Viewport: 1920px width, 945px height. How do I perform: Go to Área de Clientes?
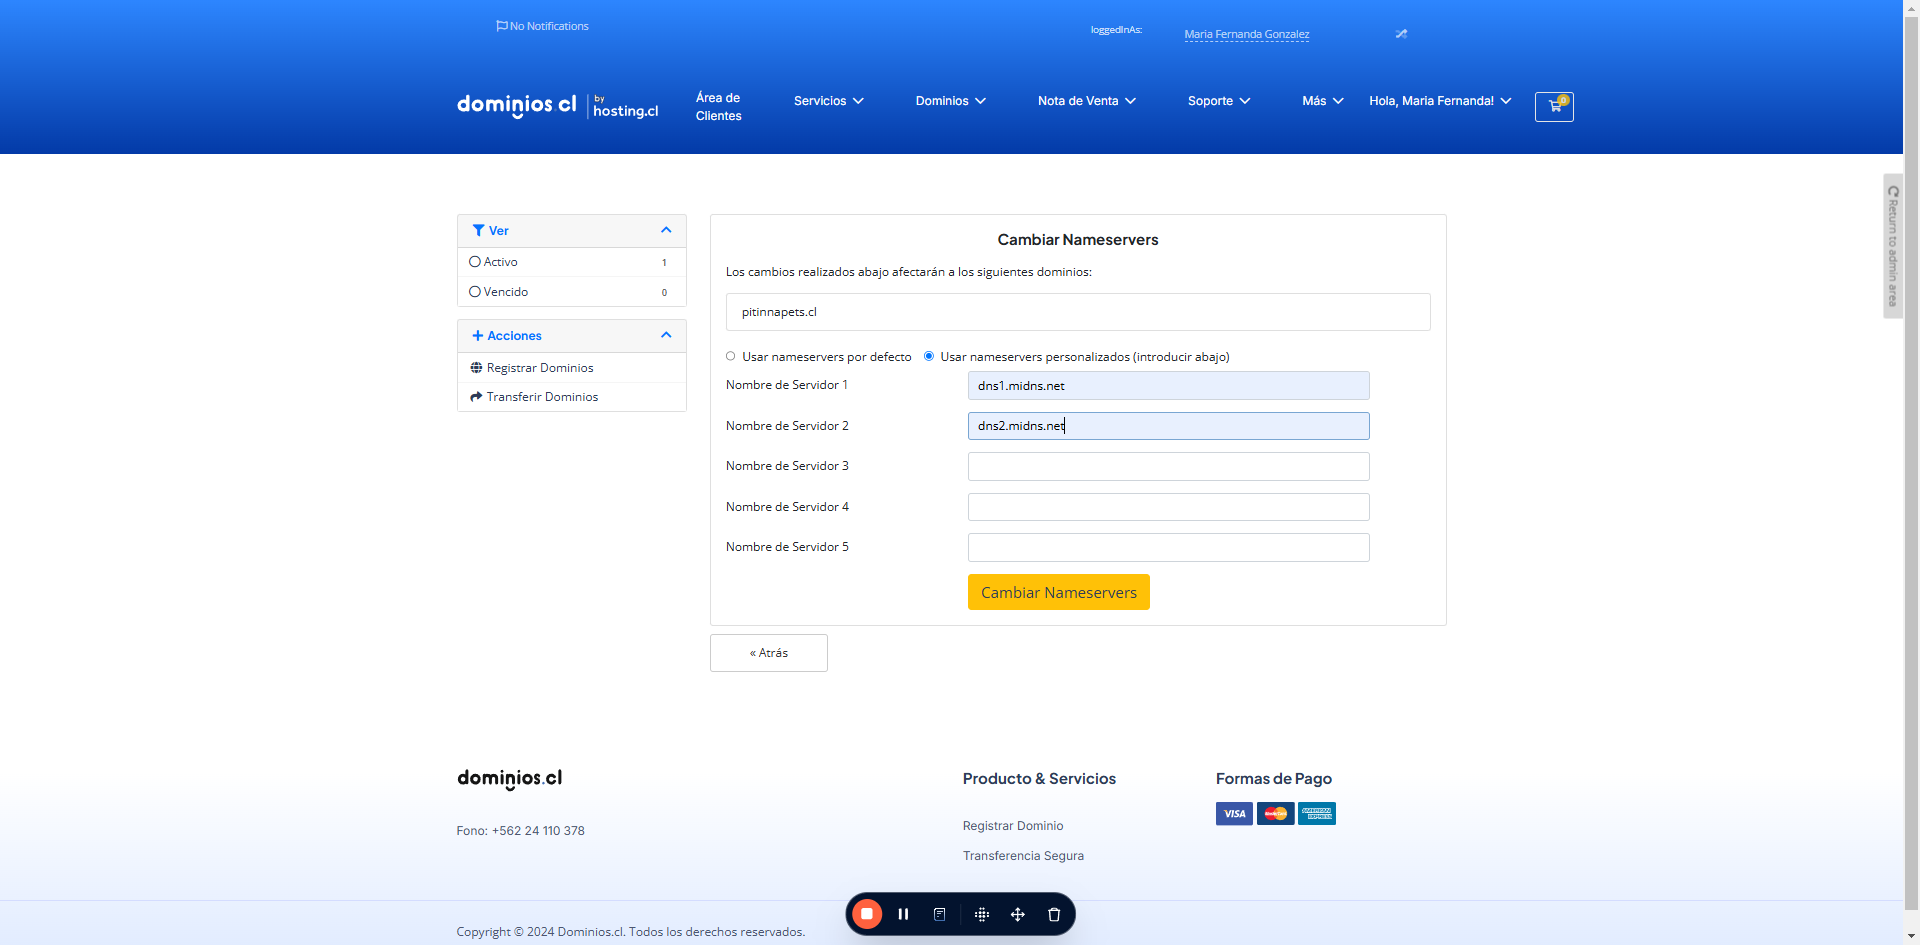click(x=718, y=107)
